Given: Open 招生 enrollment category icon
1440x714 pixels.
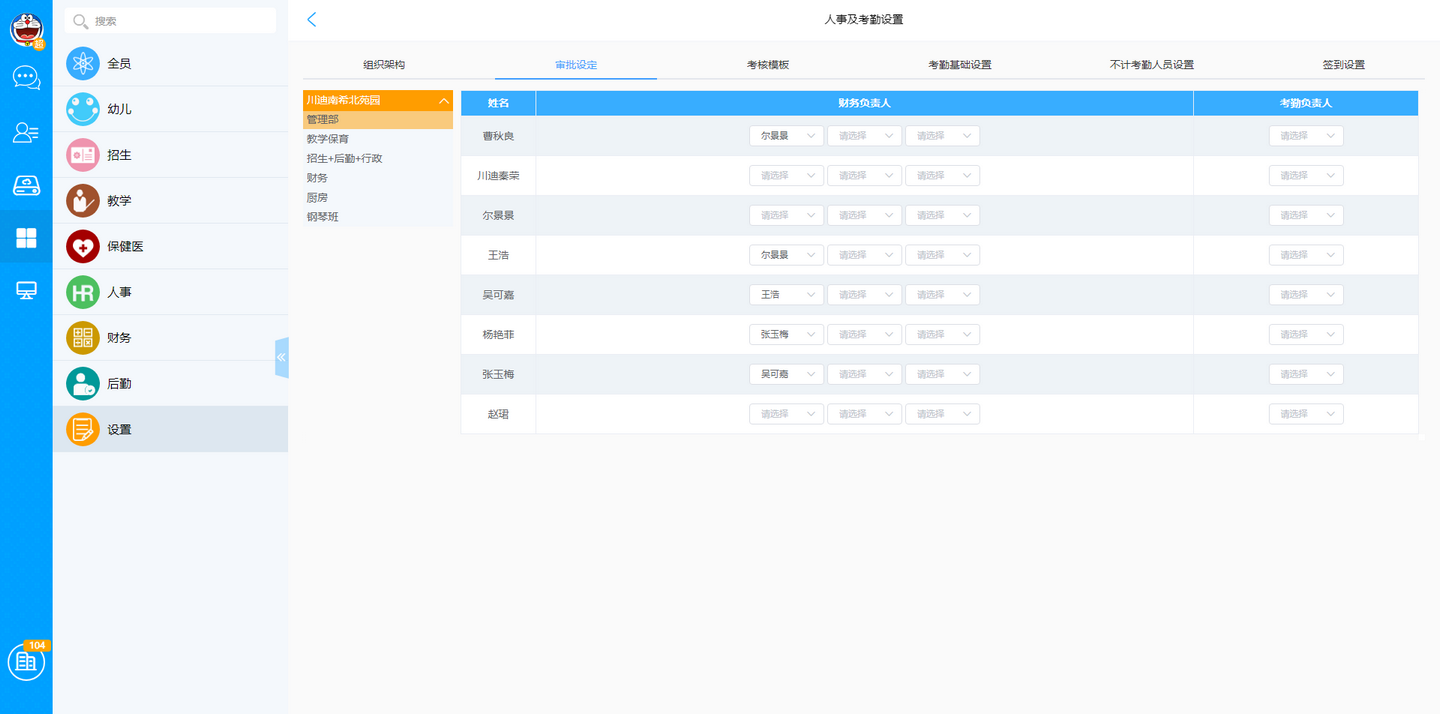Looking at the screenshot, I should click(x=83, y=155).
